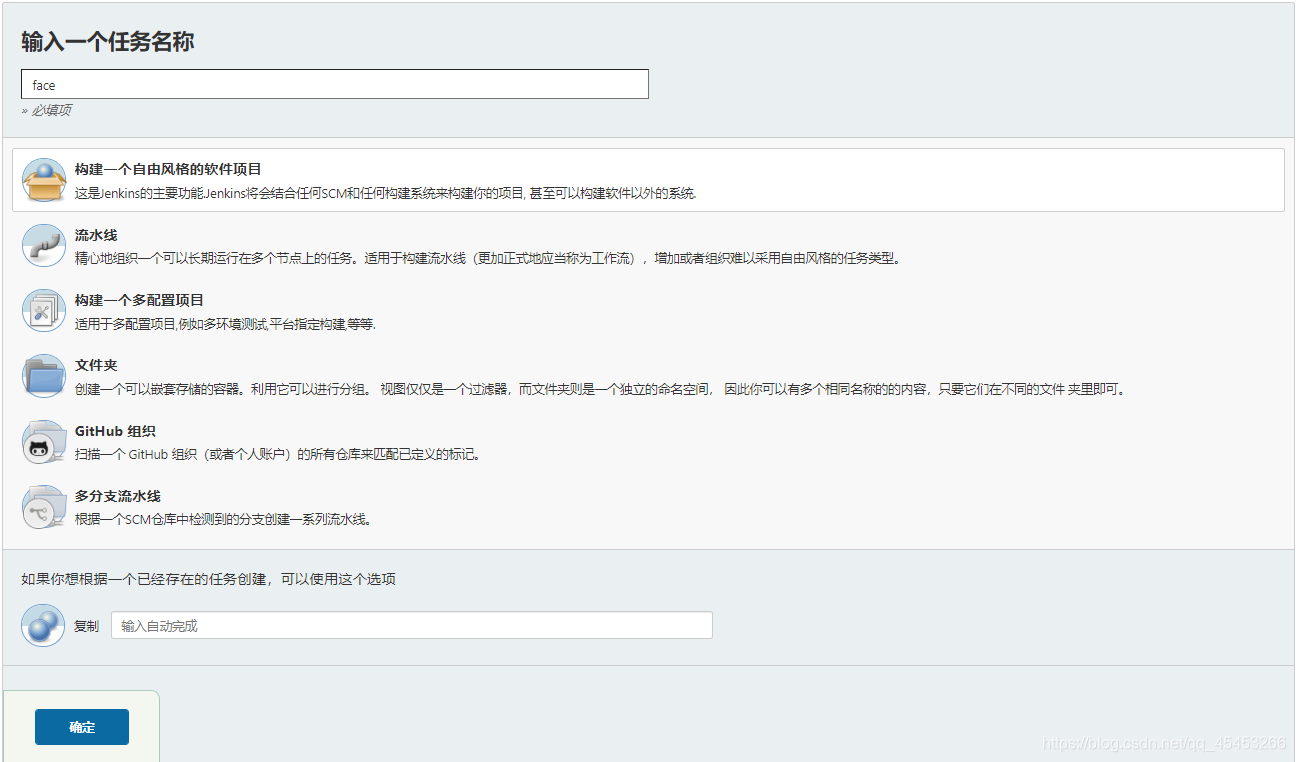
Task: Click the copy blue spheres icon
Action: tap(43, 625)
